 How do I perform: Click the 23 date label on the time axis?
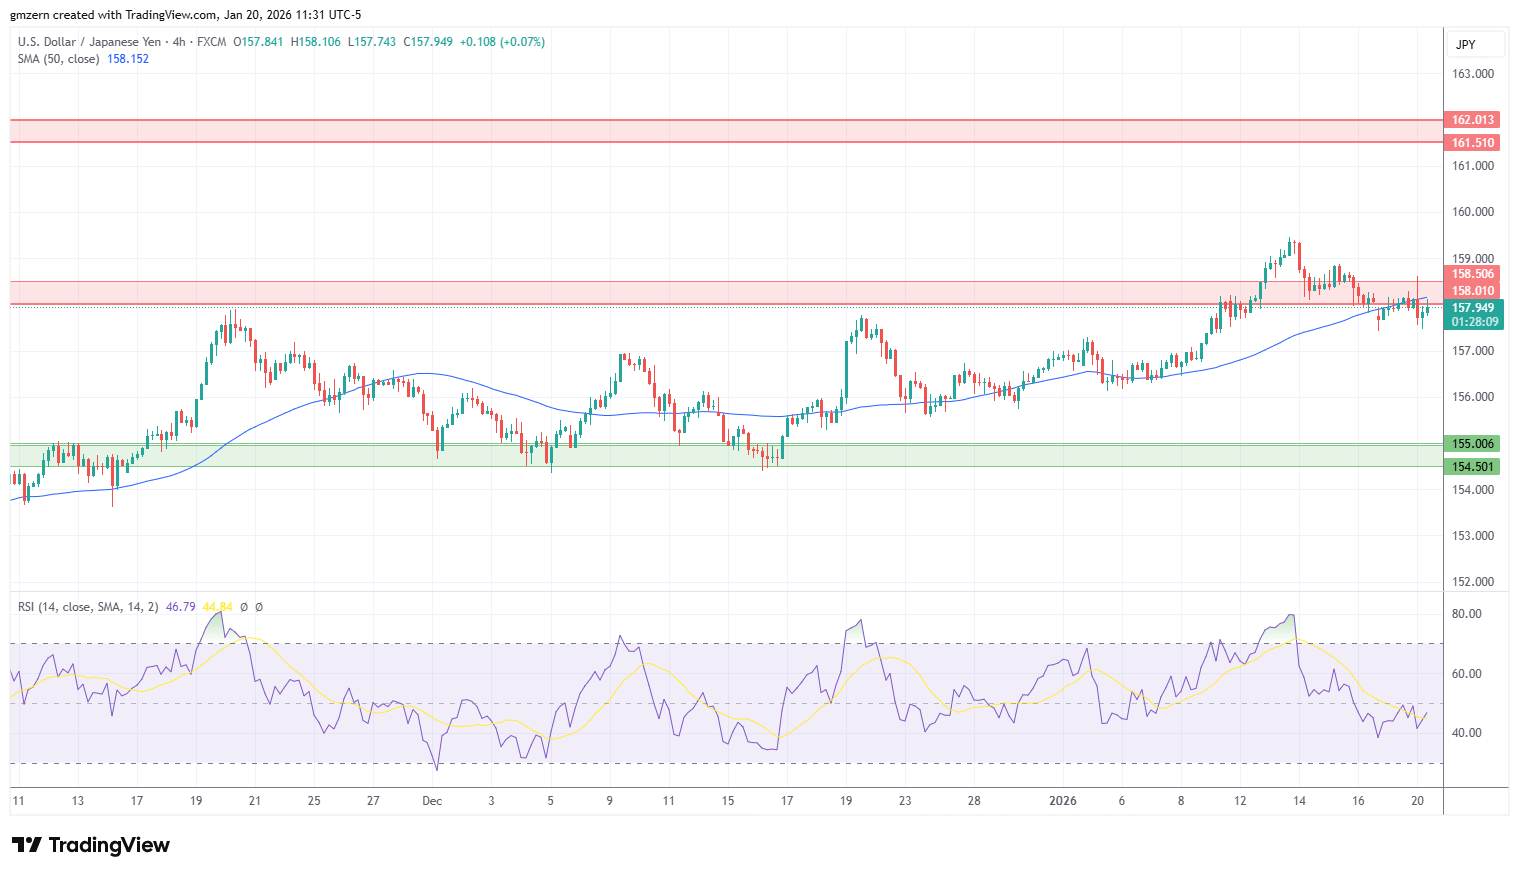(905, 801)
